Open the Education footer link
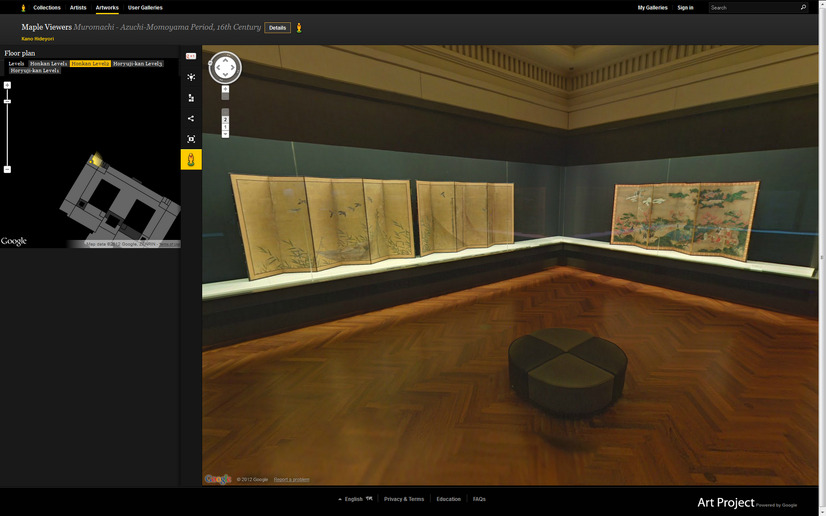This screenshot has height=516, width=826. coord(448,499)
